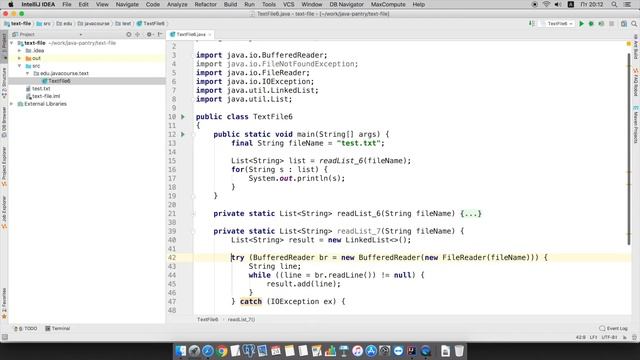Expand the .idea folder arrow

19,51
